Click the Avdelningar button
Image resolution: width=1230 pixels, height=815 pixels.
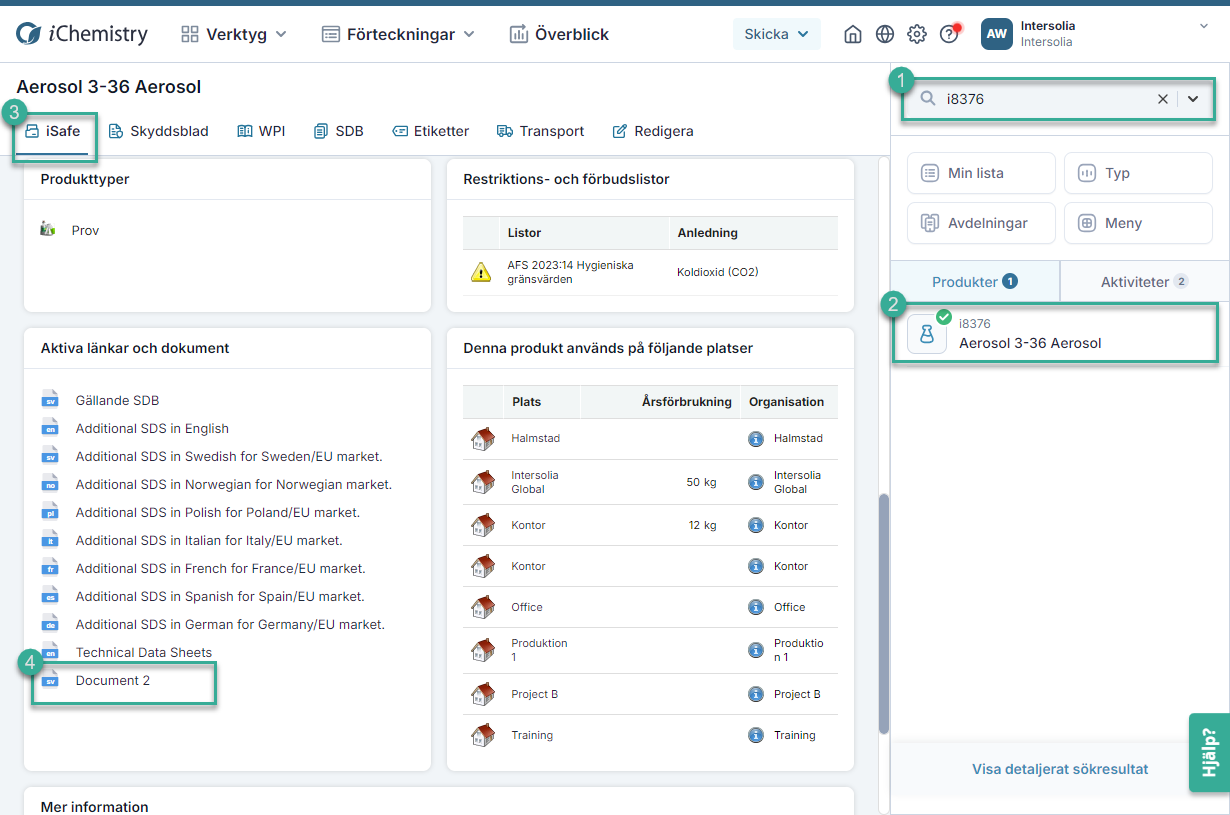981,223
